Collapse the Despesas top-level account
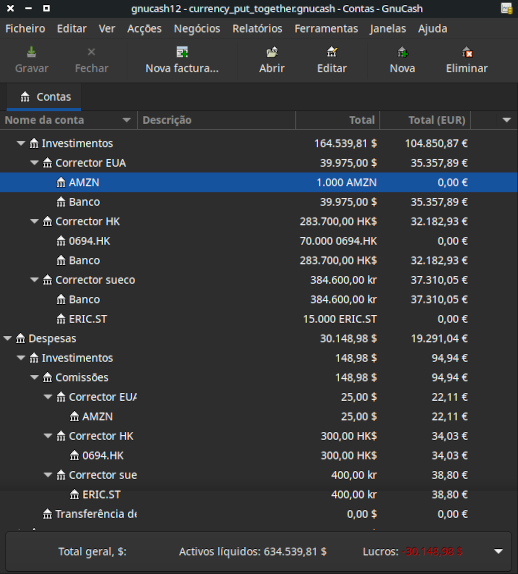Image resolution: width=518 pixels, height=574 pixels. pos(7,338)
